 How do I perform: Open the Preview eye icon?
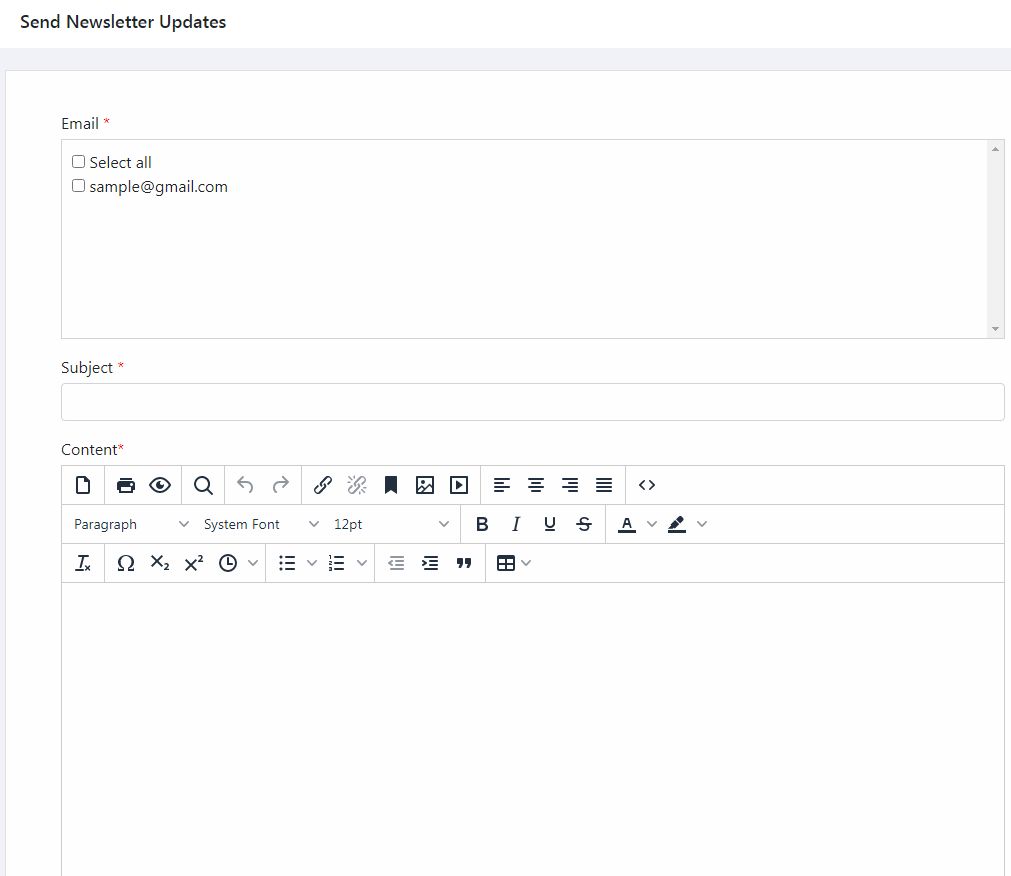160,485
